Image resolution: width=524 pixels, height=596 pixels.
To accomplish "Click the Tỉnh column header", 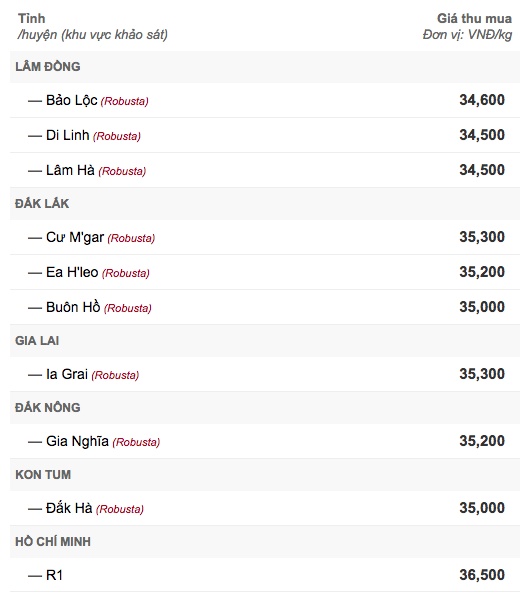I will (x=32, y=18).
